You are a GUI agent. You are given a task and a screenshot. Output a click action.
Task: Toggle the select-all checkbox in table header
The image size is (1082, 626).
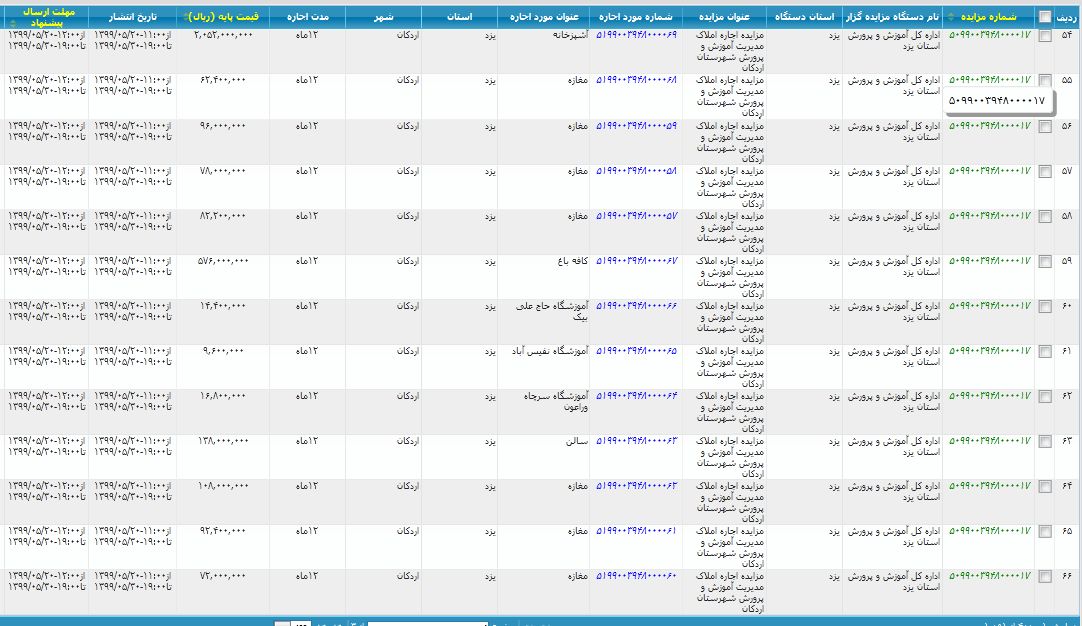1045,17
